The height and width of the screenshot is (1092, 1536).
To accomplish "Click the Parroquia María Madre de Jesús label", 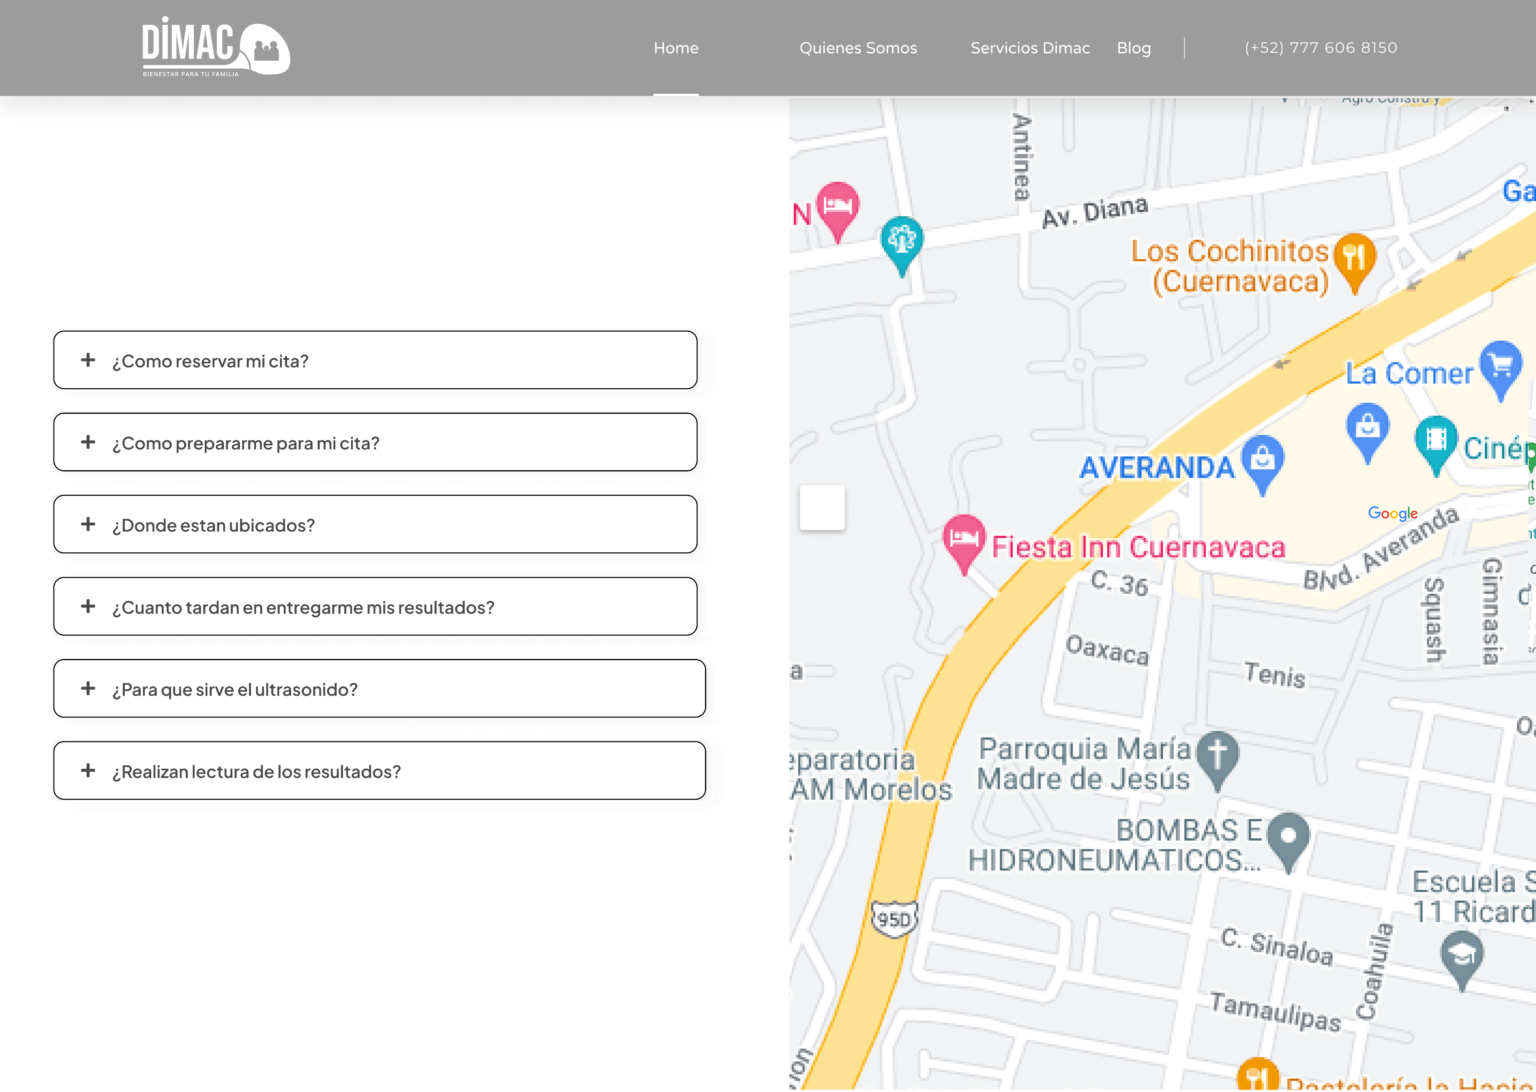I will point(1084,764).
